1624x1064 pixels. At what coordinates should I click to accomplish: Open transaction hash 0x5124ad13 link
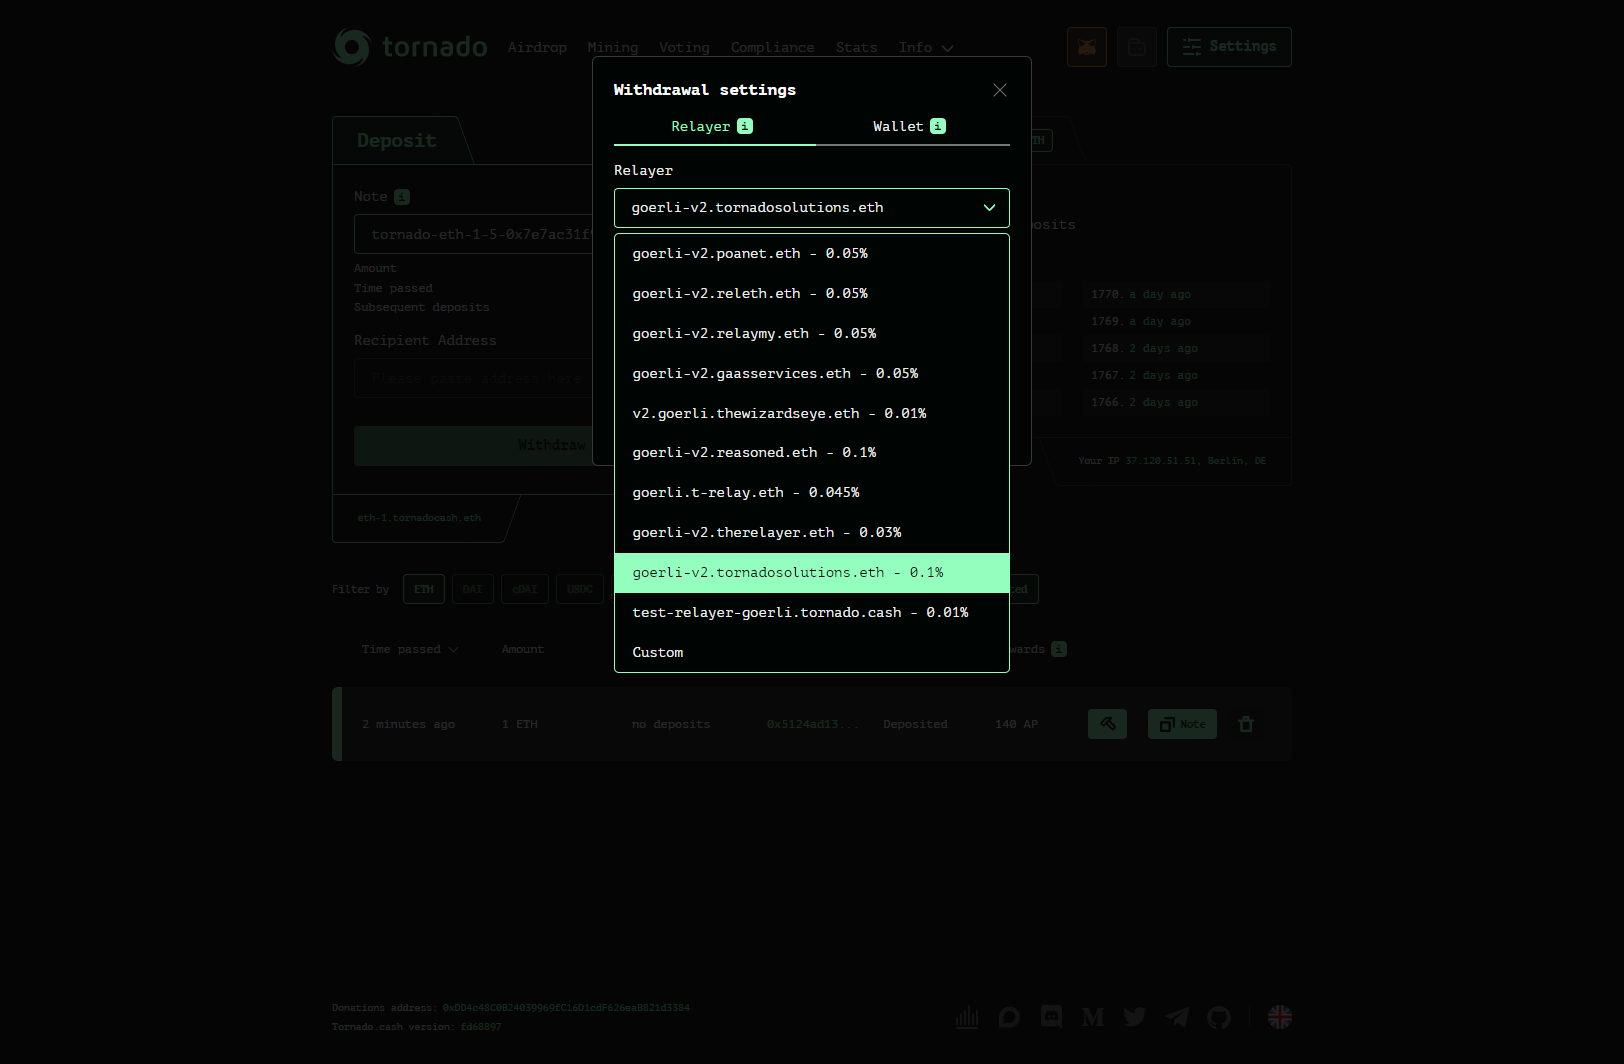tap(812, 724)
